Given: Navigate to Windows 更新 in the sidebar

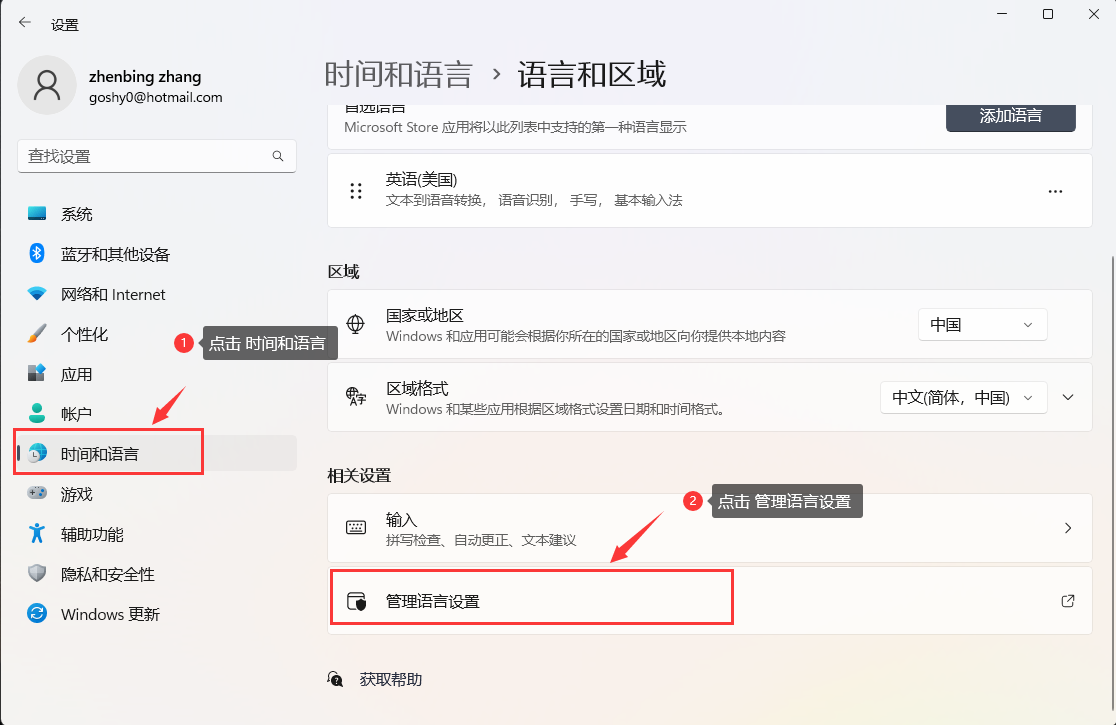Looking at the screenshot, I should (x=110, y=614).
